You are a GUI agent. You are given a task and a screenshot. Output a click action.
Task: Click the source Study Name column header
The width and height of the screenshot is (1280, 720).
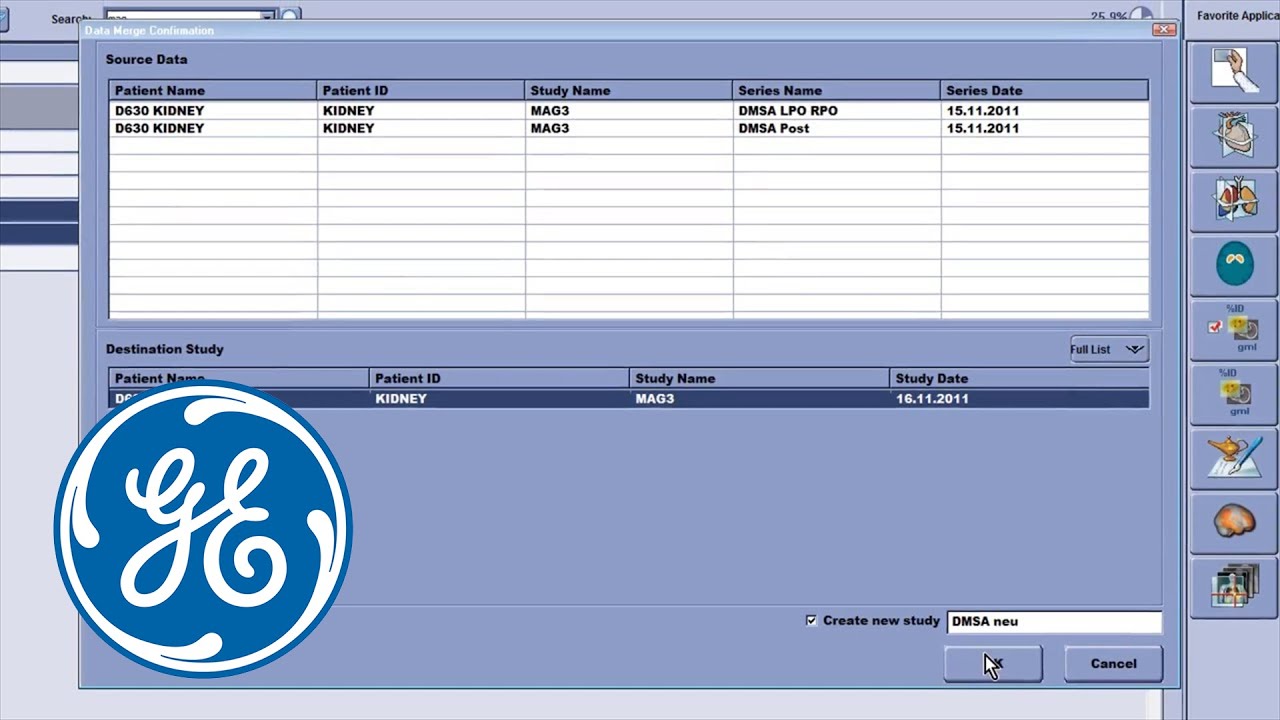[x=628, y=91]
